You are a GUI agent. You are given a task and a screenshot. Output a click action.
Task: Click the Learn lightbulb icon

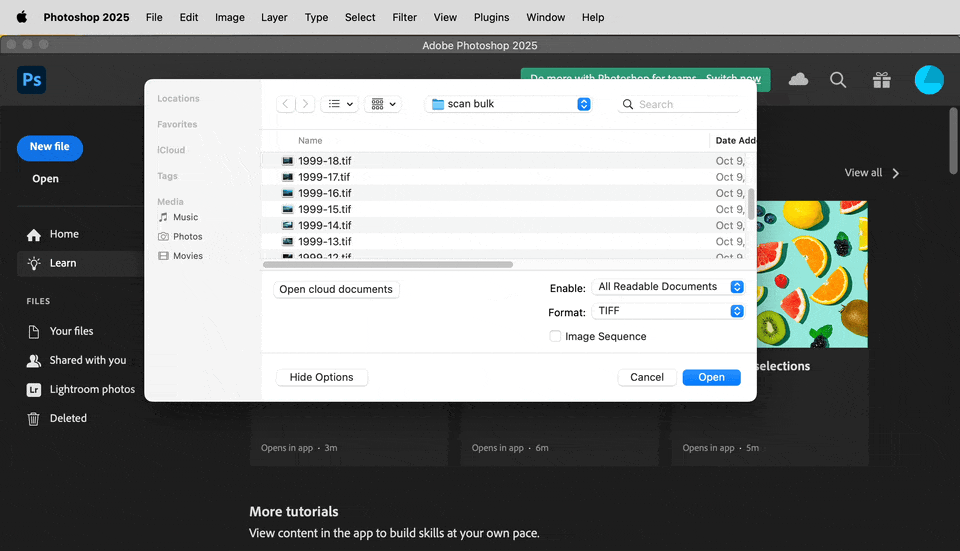tap(34, 263)
